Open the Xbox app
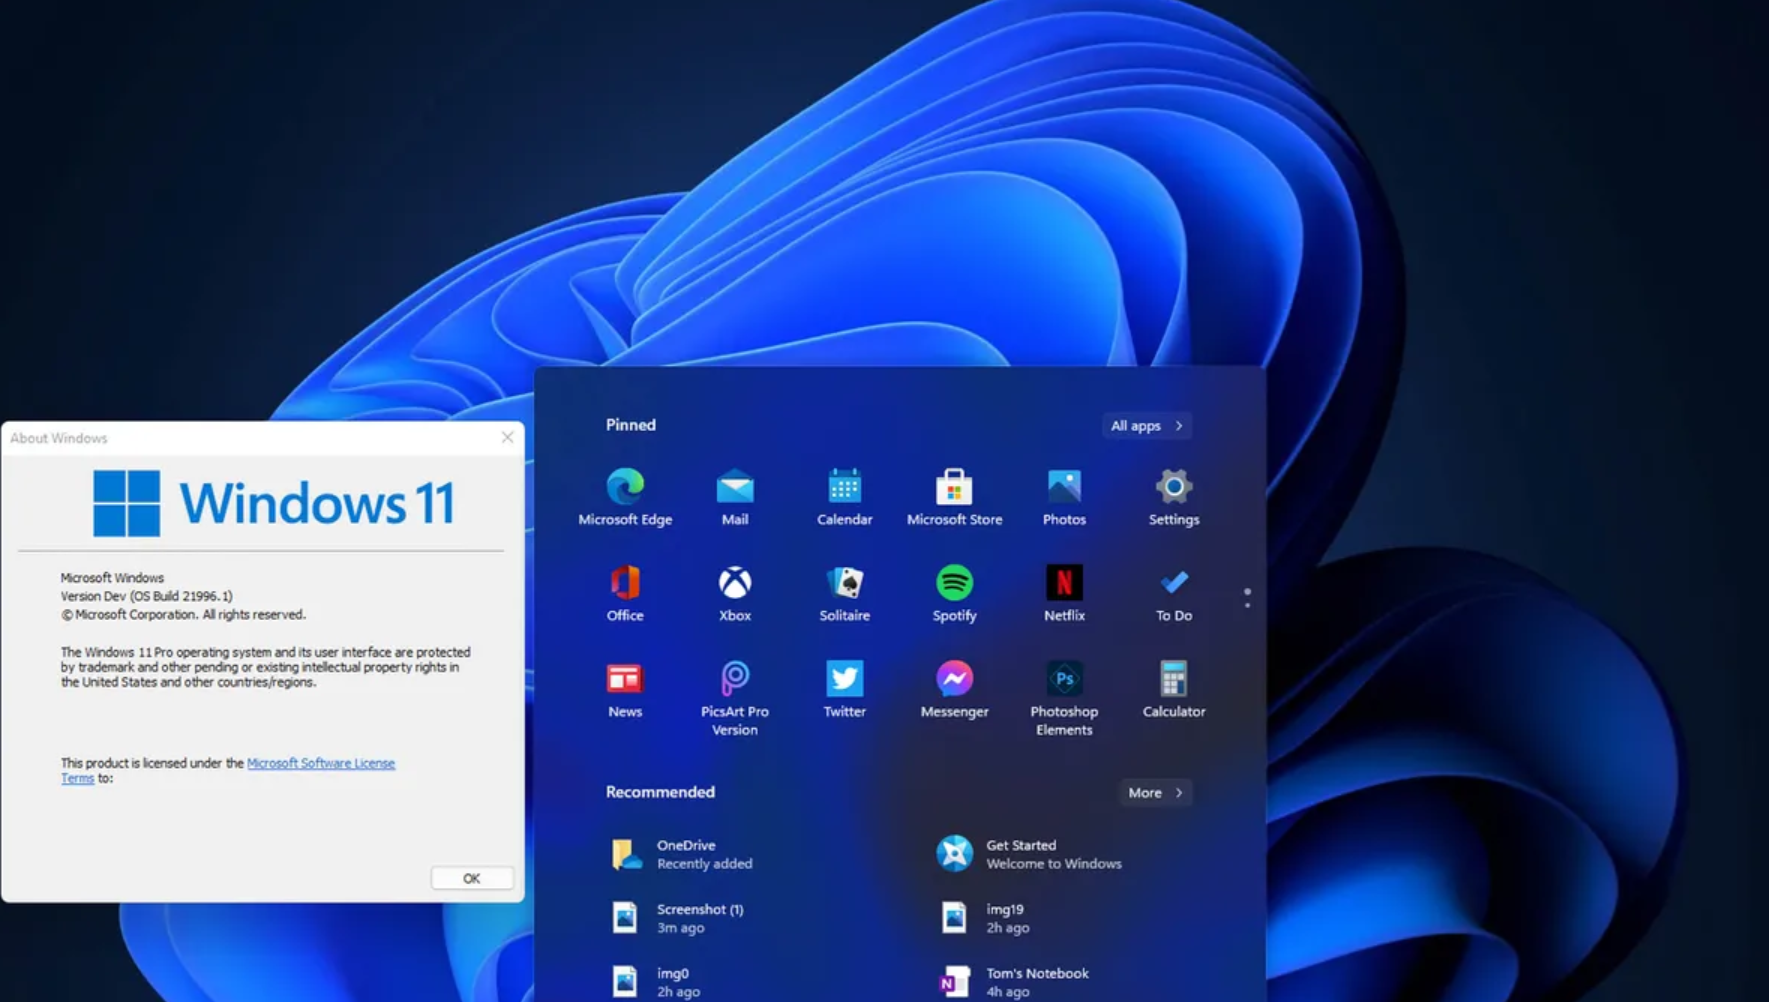The height and width of the screenshot is (1002, 1769). tap(735, 593)
